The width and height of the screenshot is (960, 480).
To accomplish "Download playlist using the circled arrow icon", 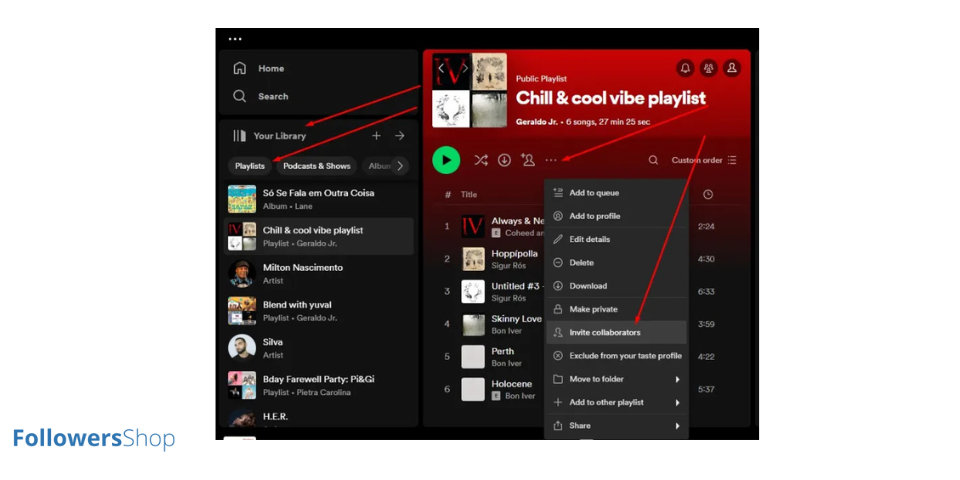I will (504, 160).
